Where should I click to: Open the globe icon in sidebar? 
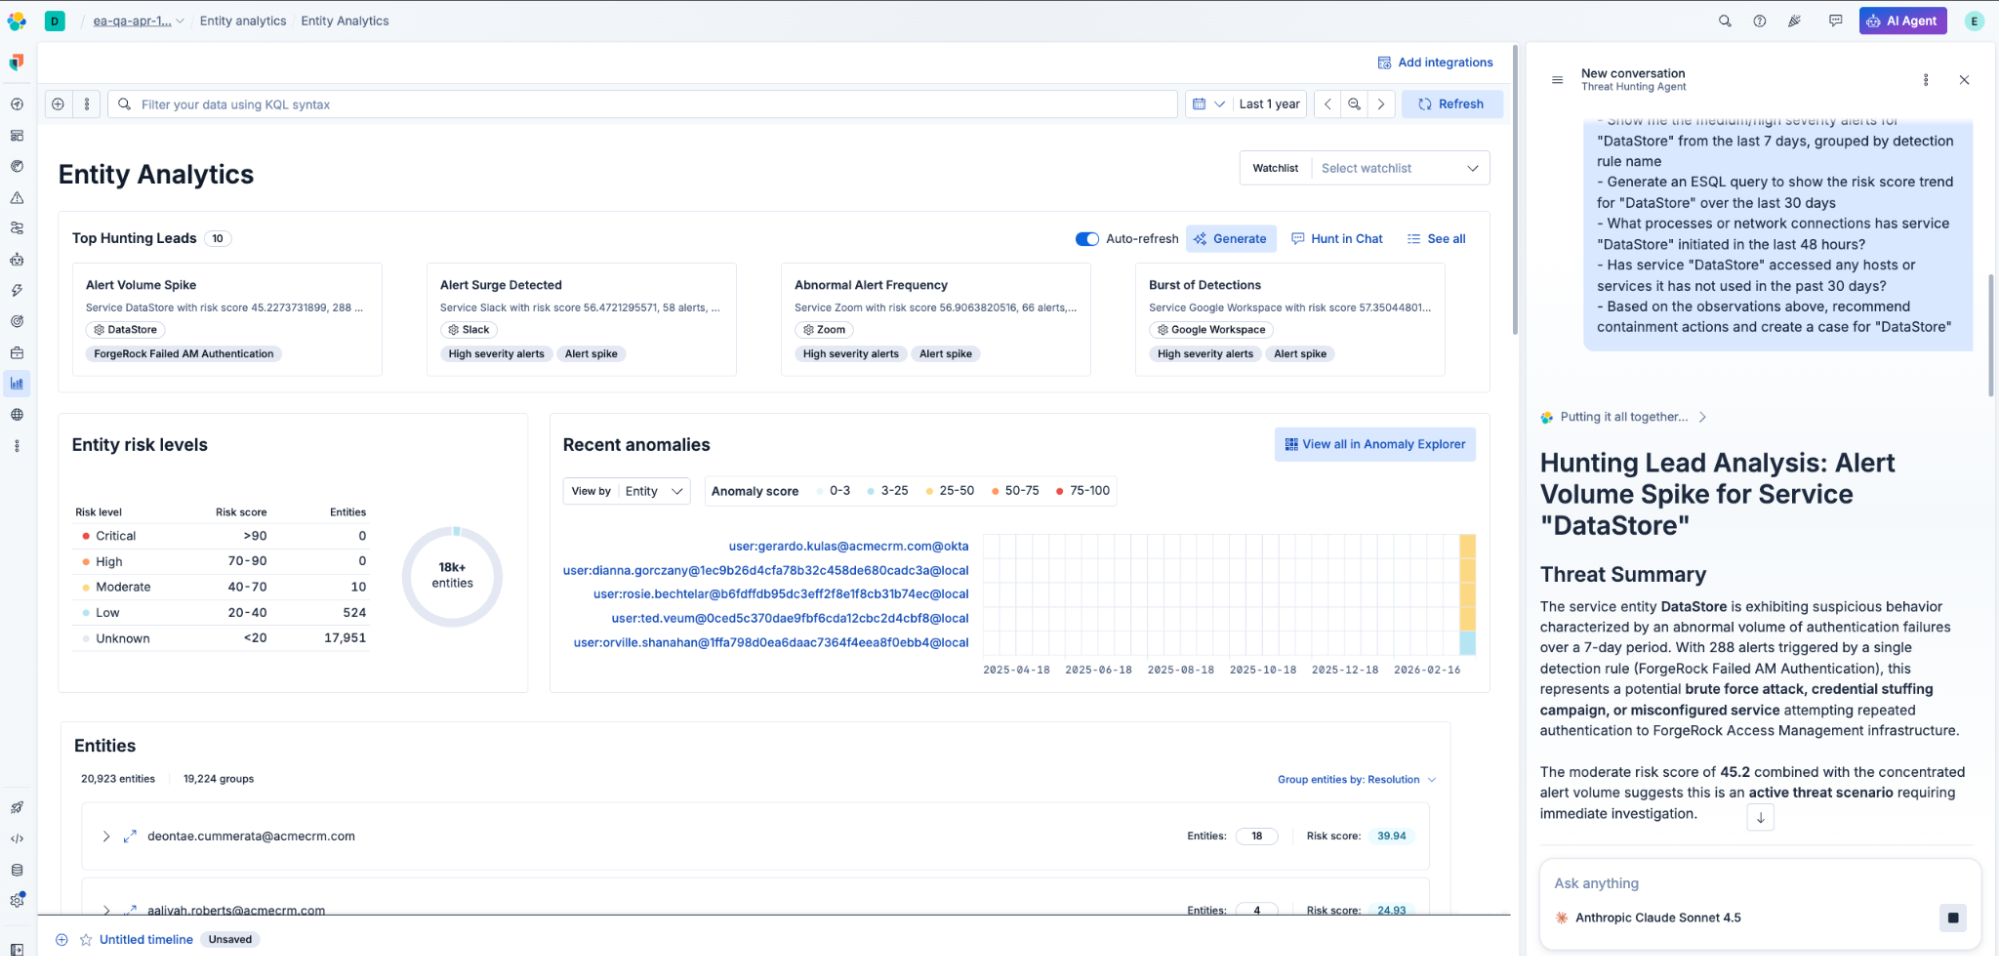coord(17,415)
